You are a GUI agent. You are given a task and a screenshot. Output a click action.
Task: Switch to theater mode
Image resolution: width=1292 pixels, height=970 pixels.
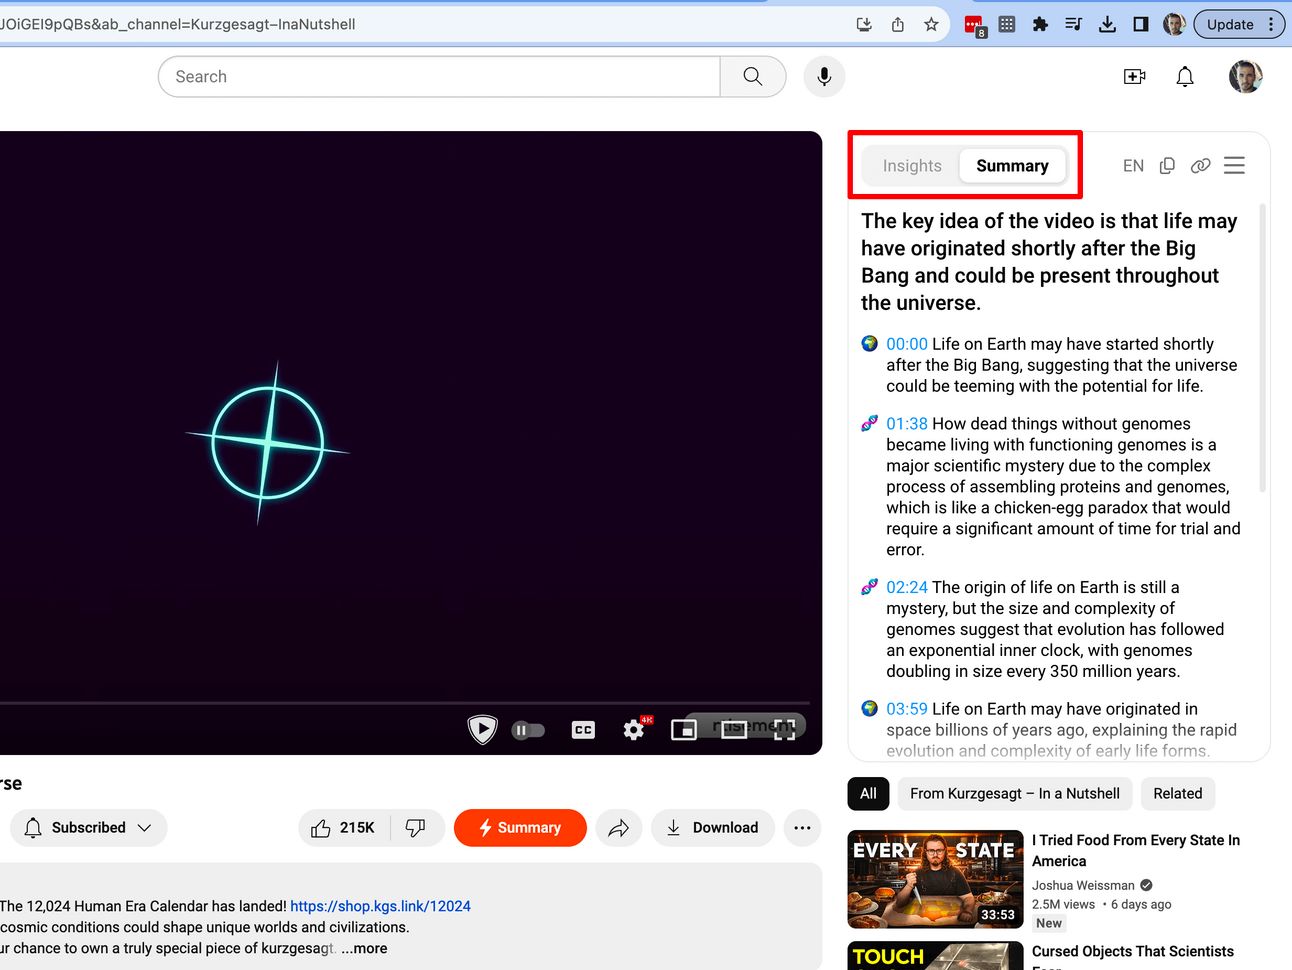(734, 730)
